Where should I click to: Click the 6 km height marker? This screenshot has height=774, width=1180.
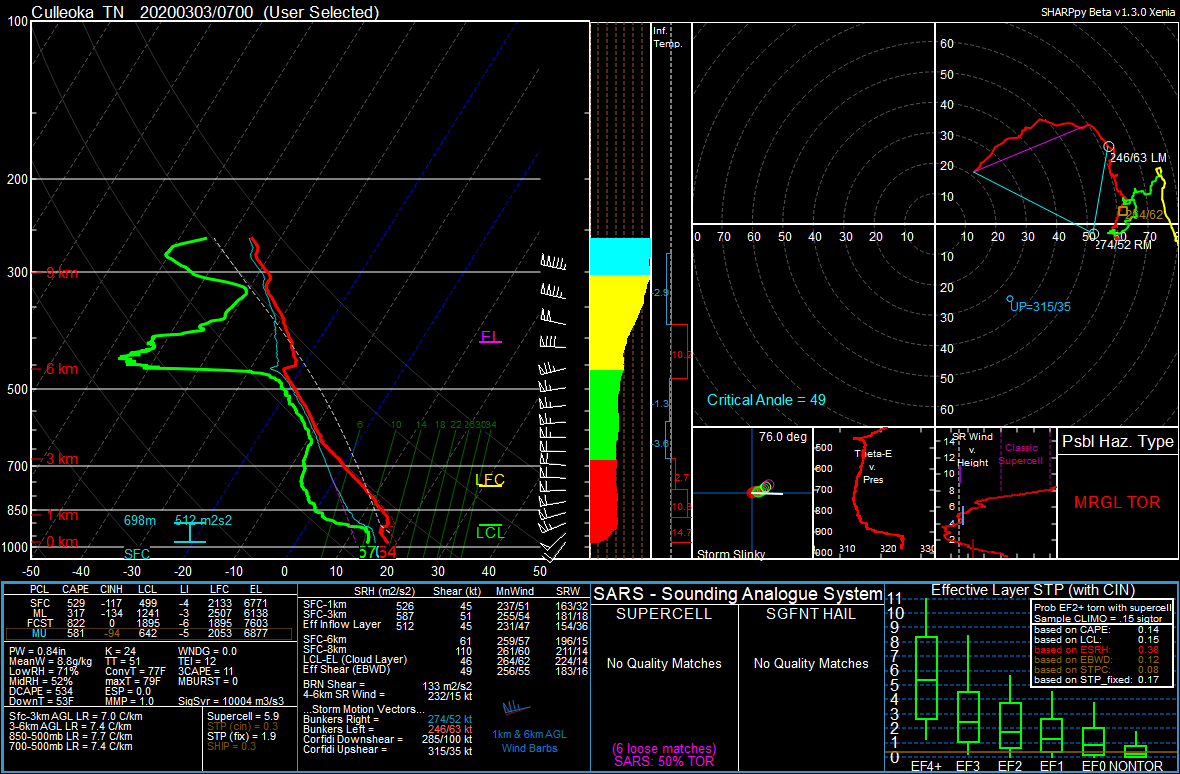[x=56, y=369]
